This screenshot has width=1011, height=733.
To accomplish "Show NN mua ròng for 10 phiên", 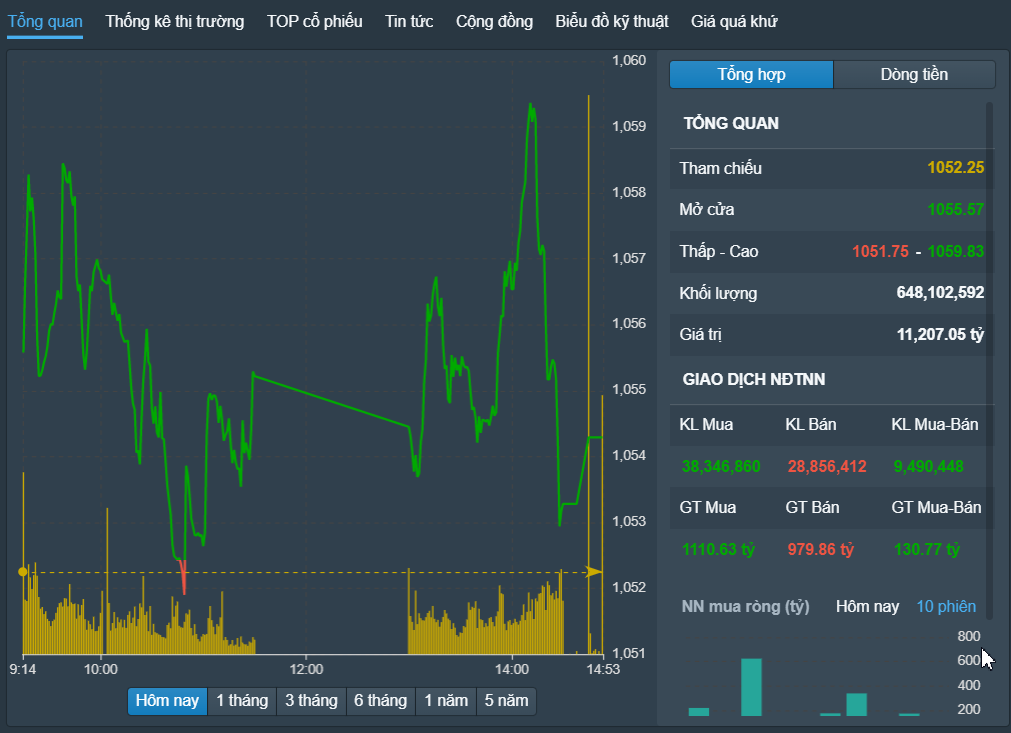I will coord(946,607).
